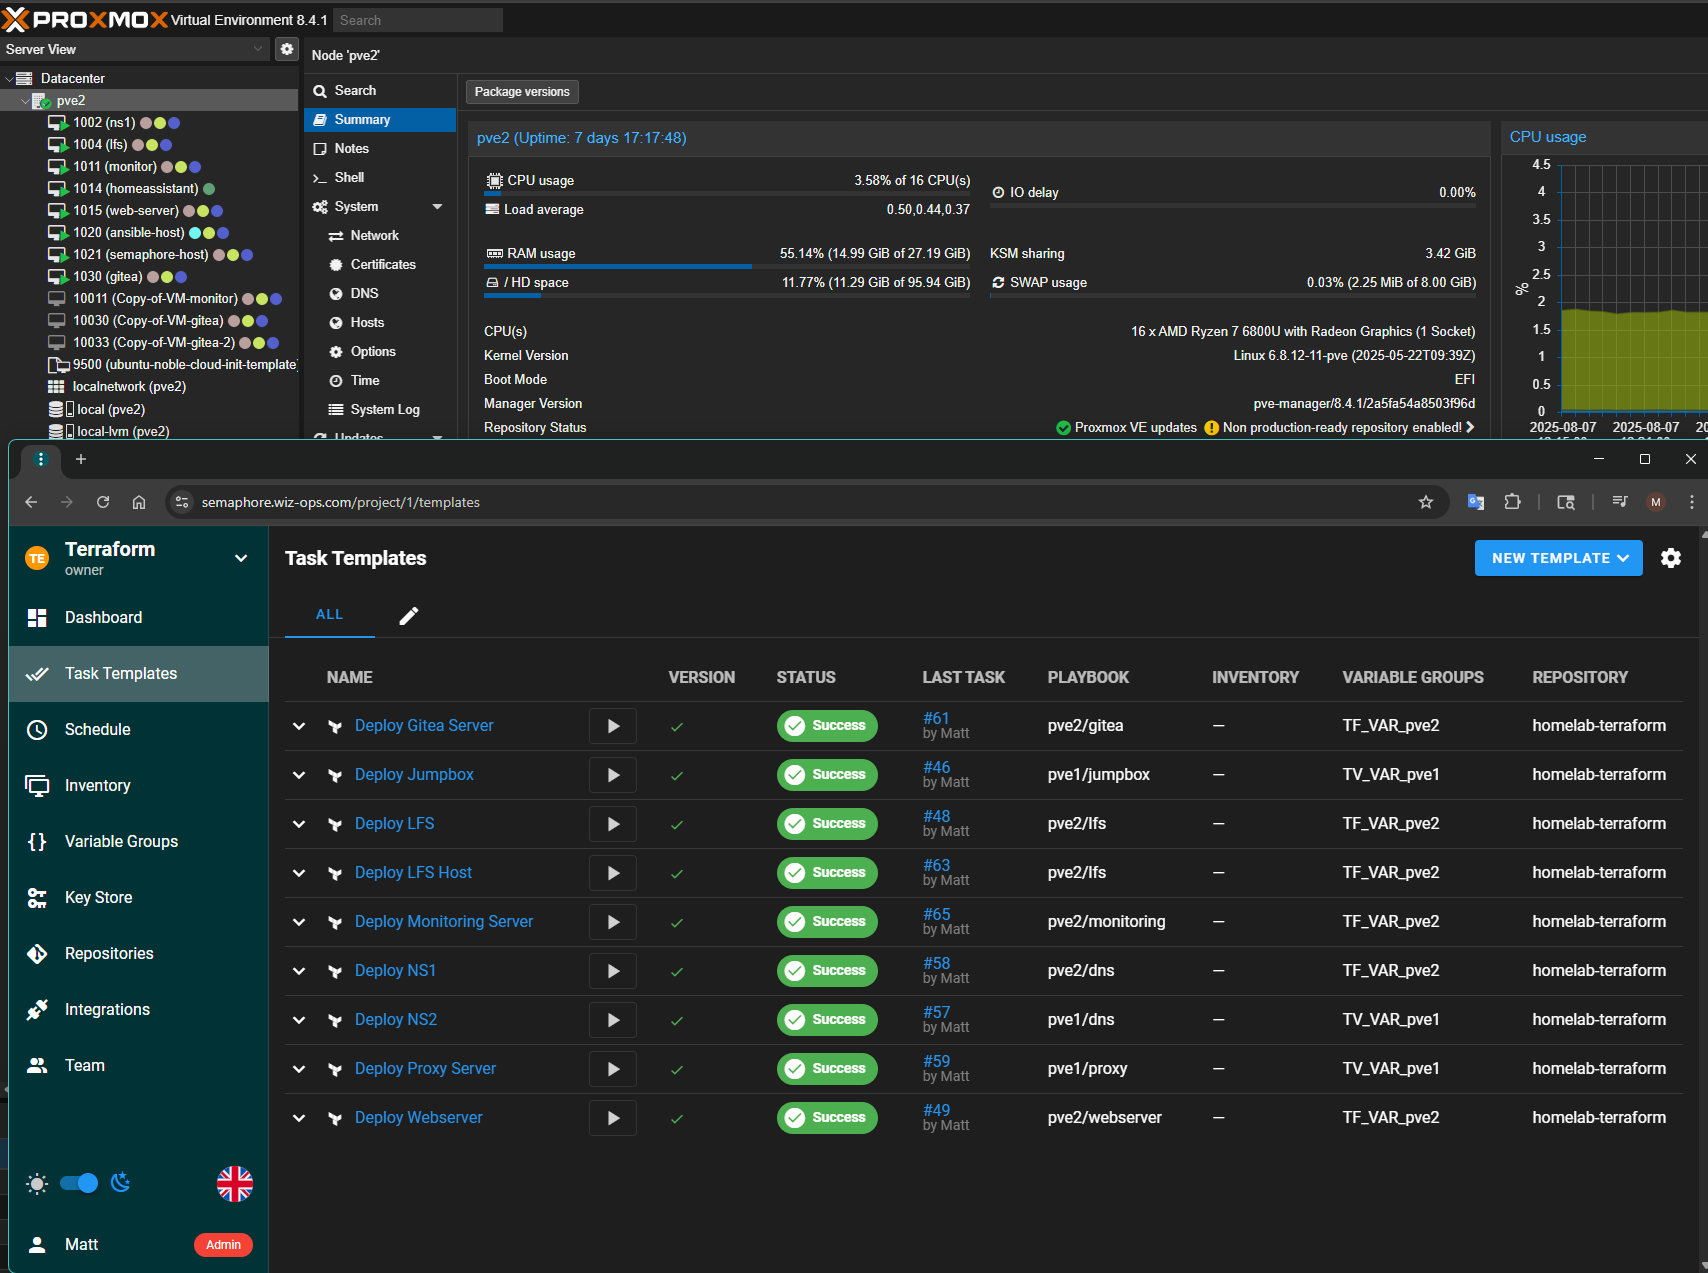
Task: Select the Shell item in node menu
Action: point(349,178)
